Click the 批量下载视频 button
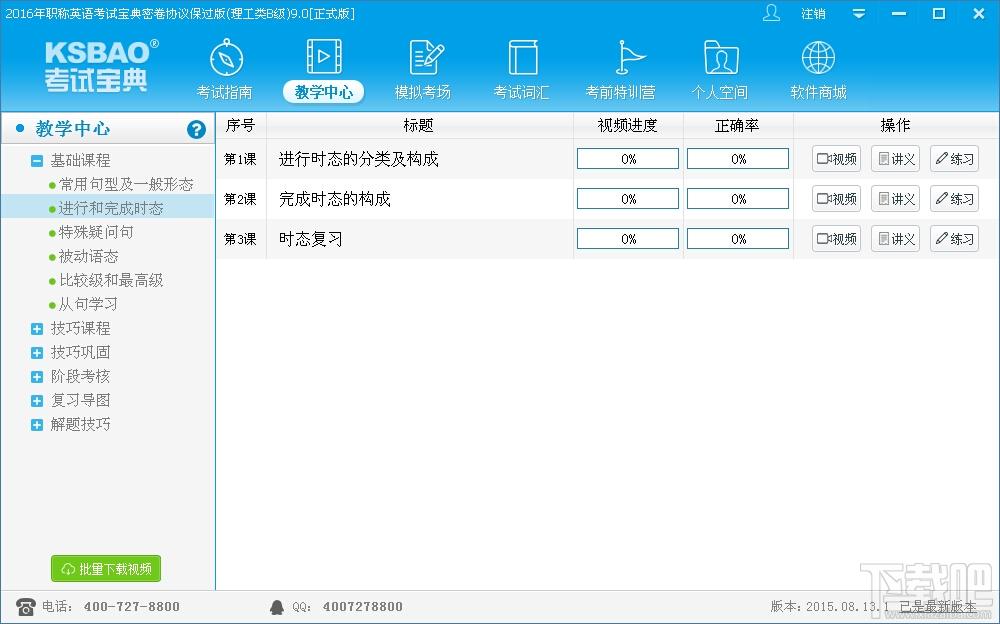1000x624 pixels. 106,569
